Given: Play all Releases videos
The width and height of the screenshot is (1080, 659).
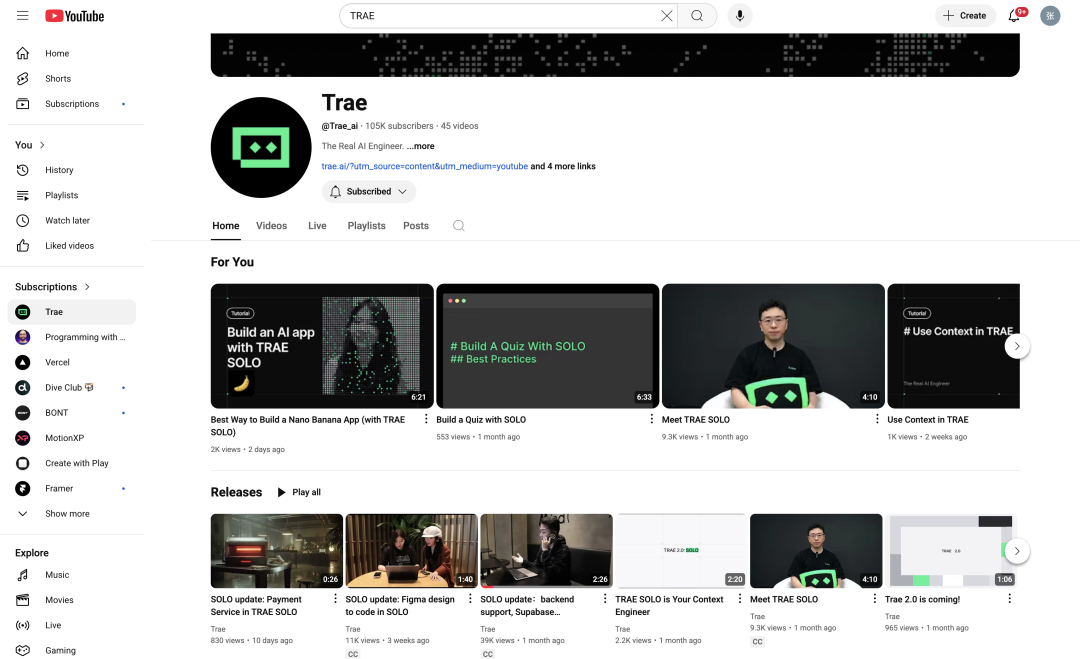Looking at the screenshot, I should (299, 492).
